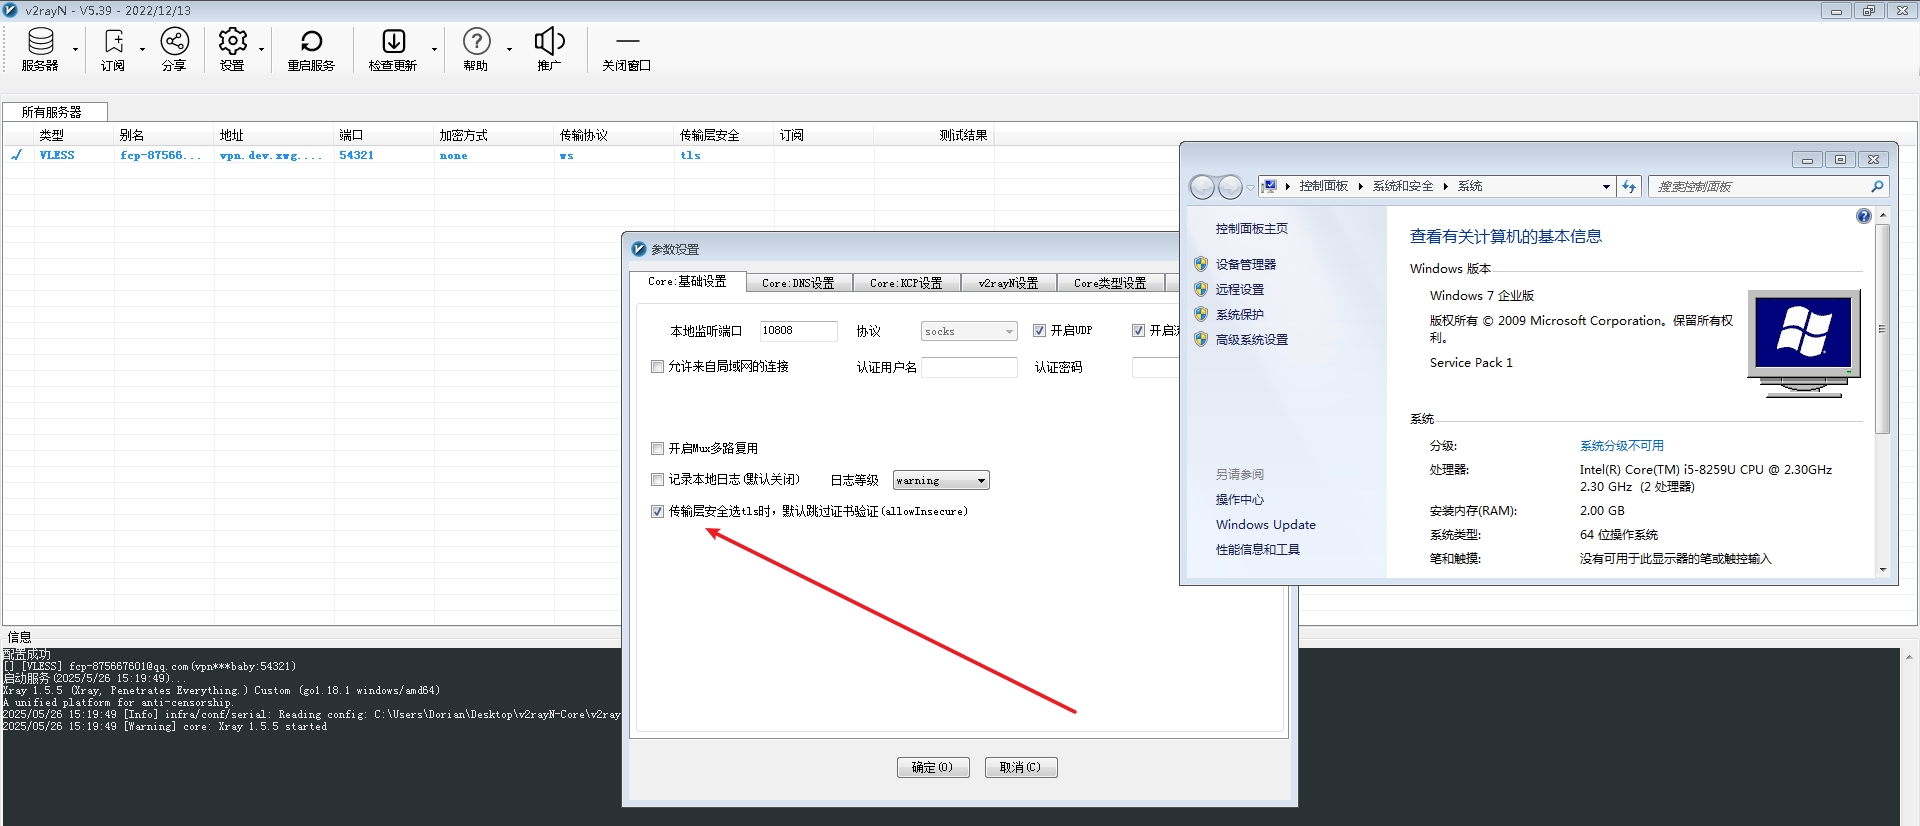Click the Control Panel vertical scrollbar
This screenshot has width=1920, height=826.
click(1882, 329)
